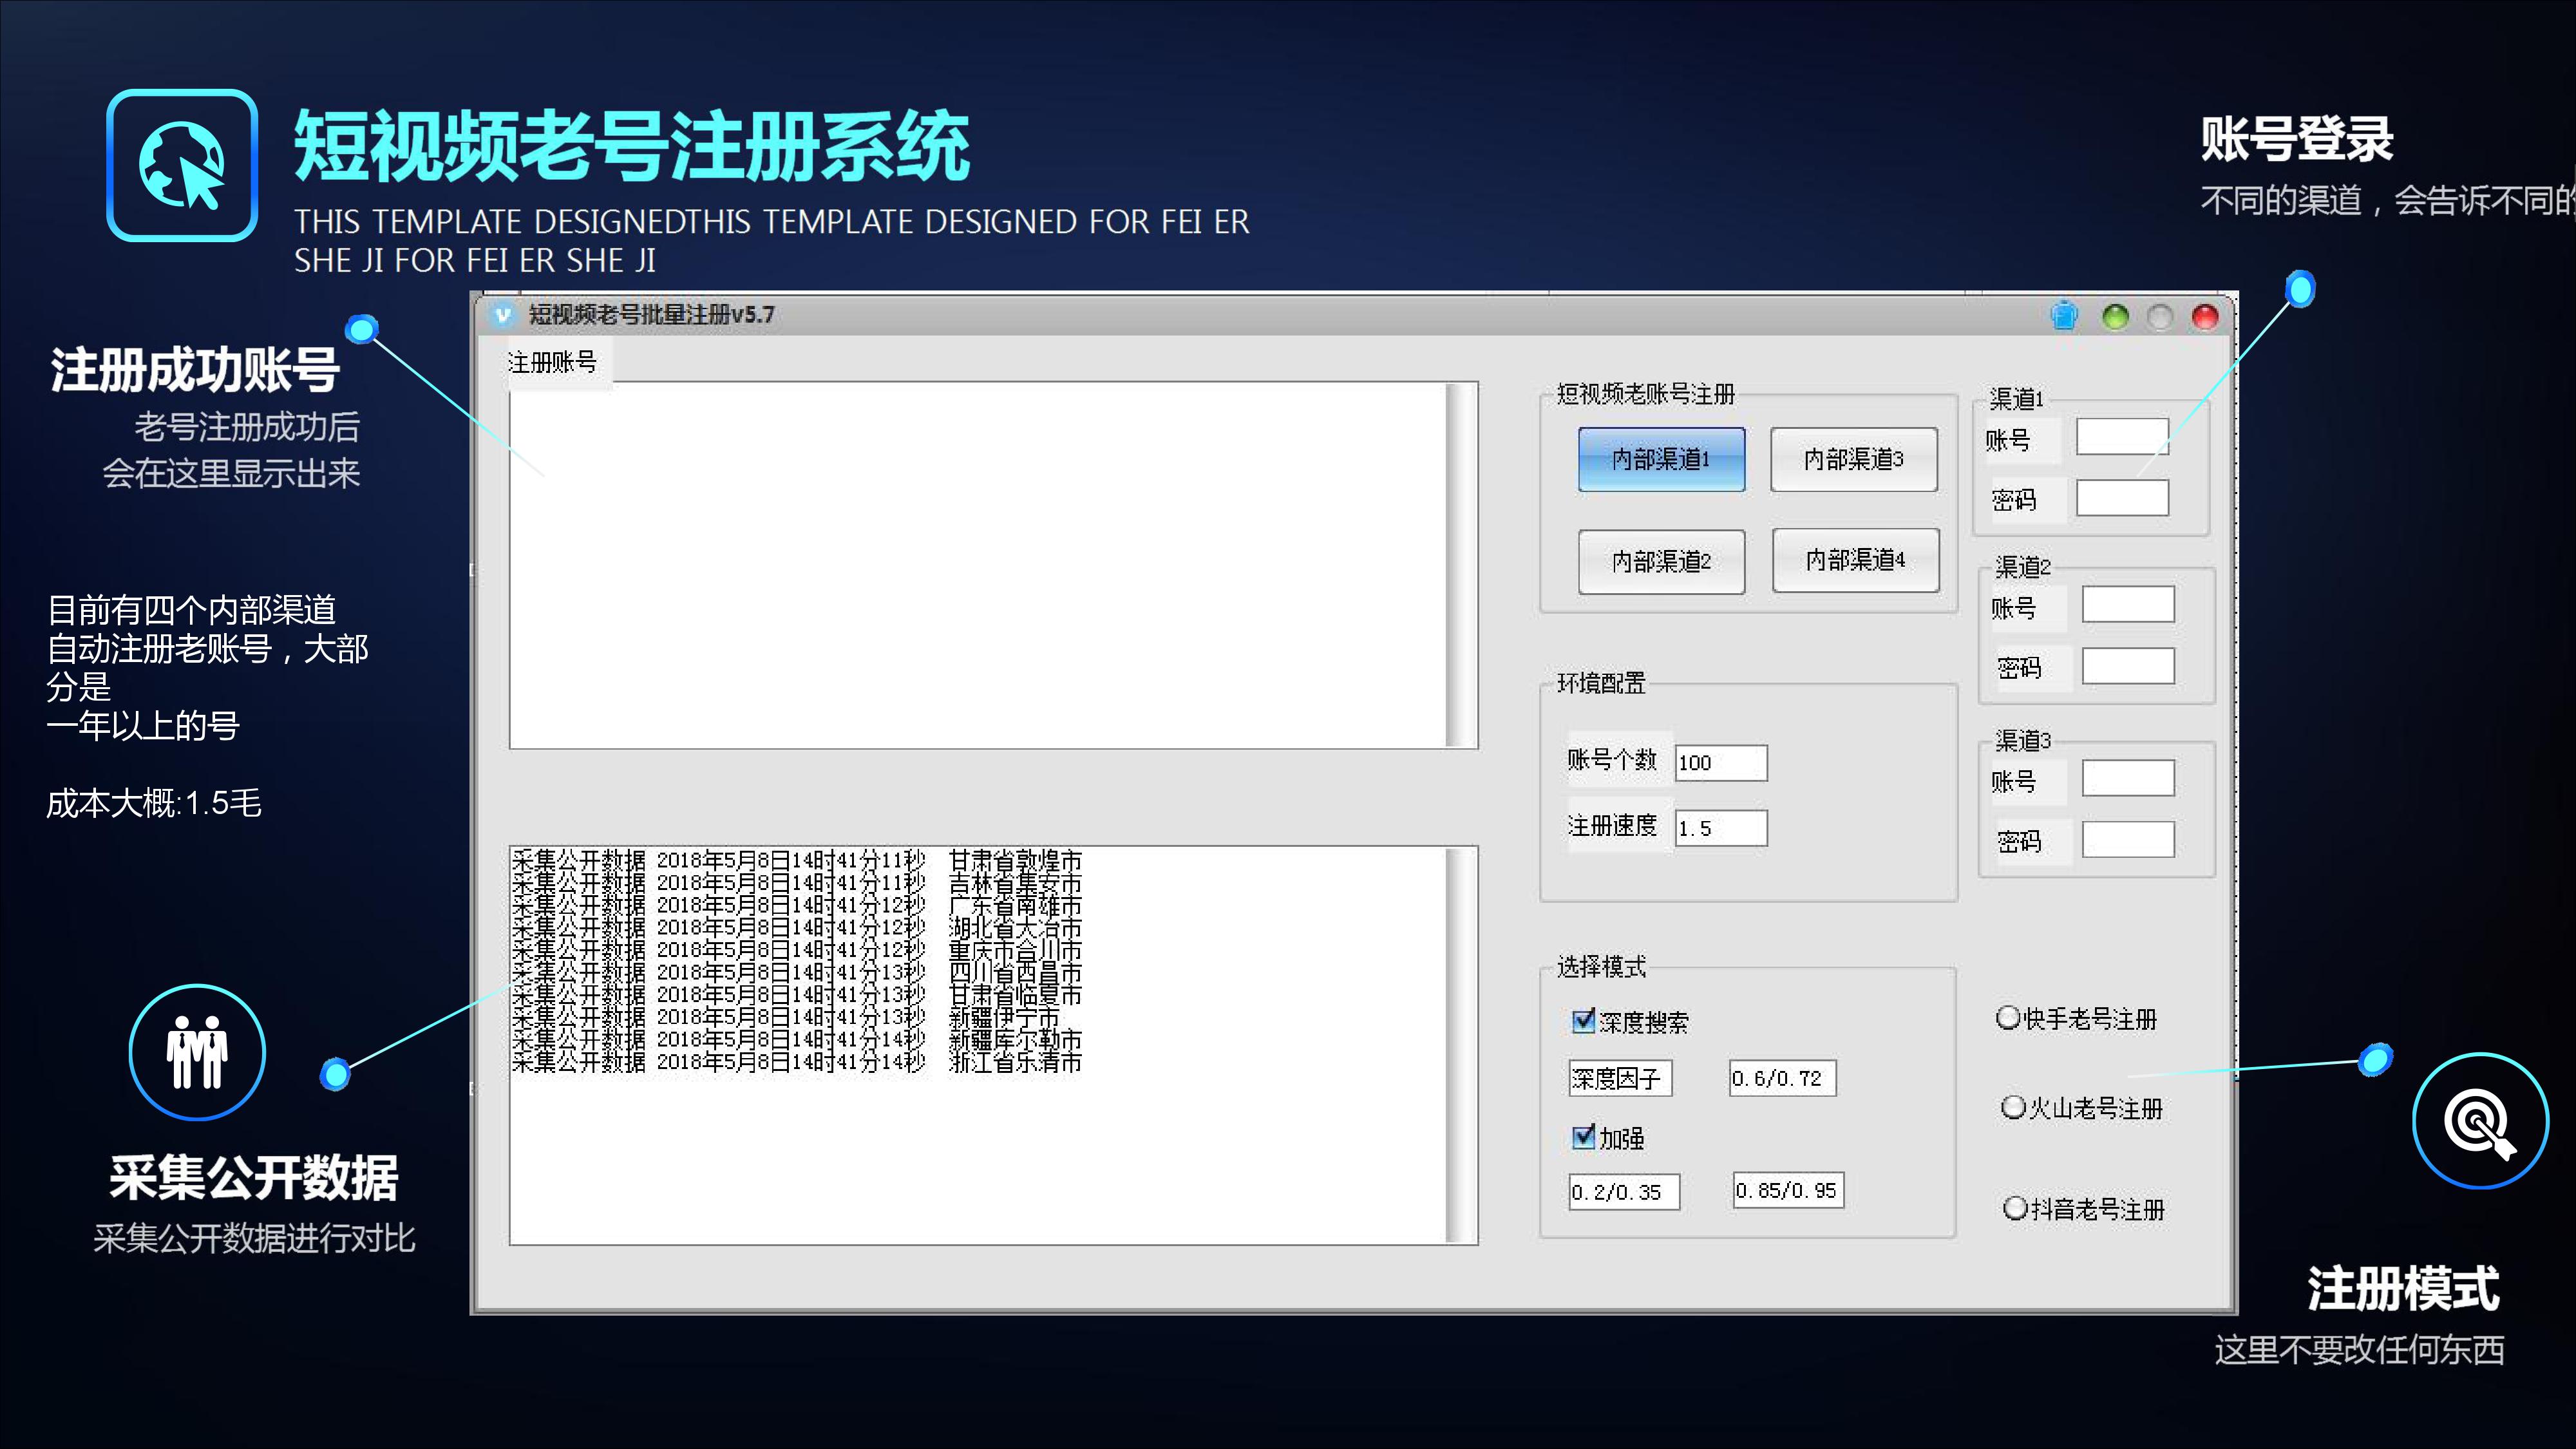Viewport: 2576px width, 1449px height.
Task: Click the 渠道1 密码 input field
Action: click(2122, 498)
